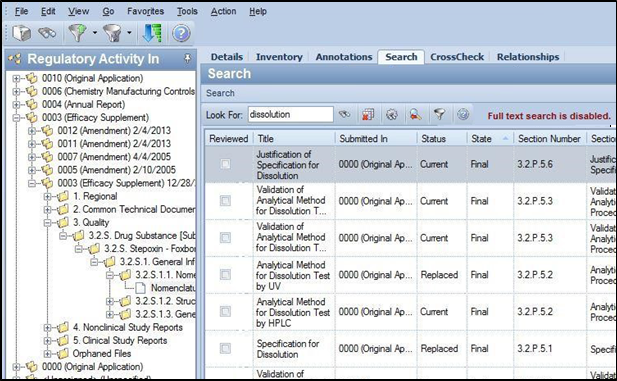Sort by Reviewed column header
The height and width of the screenshot is (381, 617).
229,139
